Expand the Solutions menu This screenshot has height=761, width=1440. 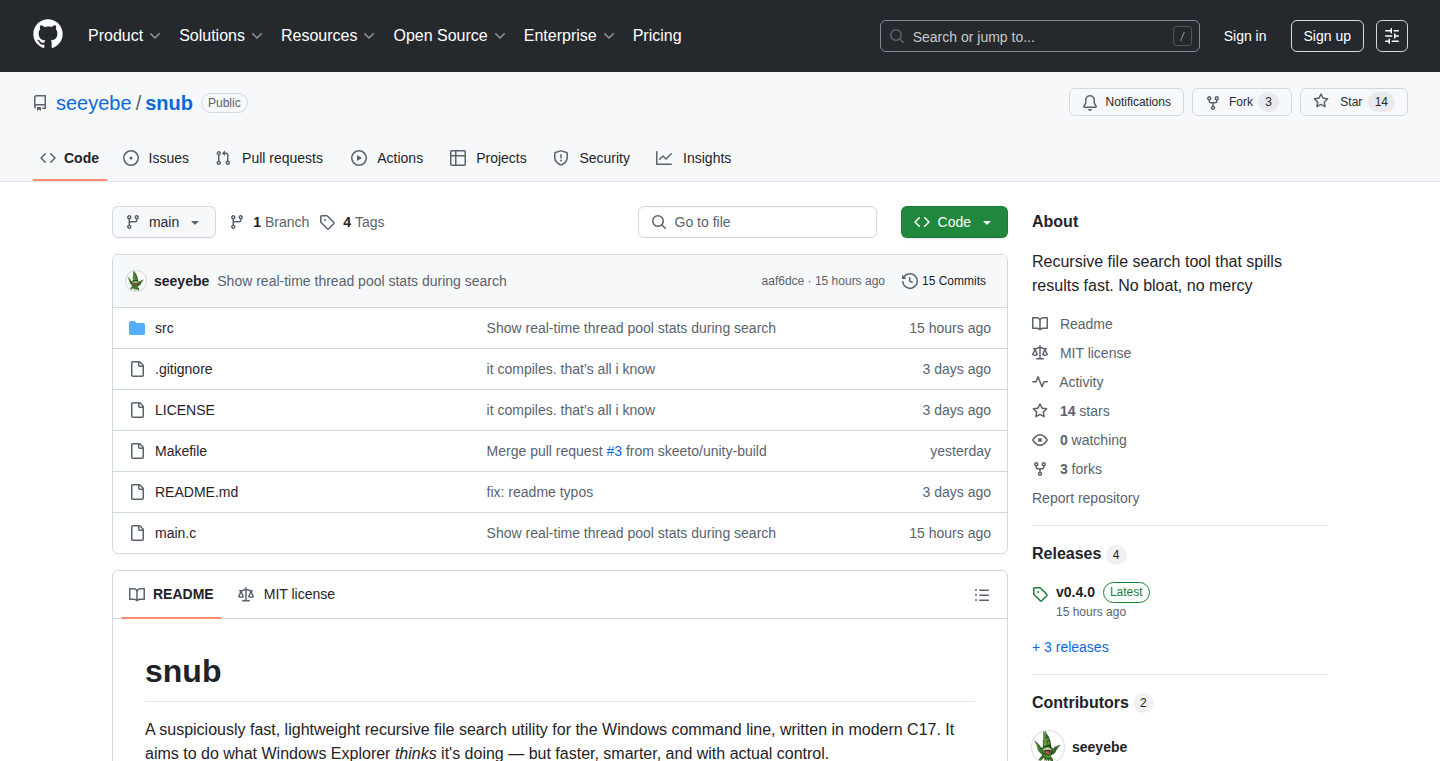click(221, 36)
